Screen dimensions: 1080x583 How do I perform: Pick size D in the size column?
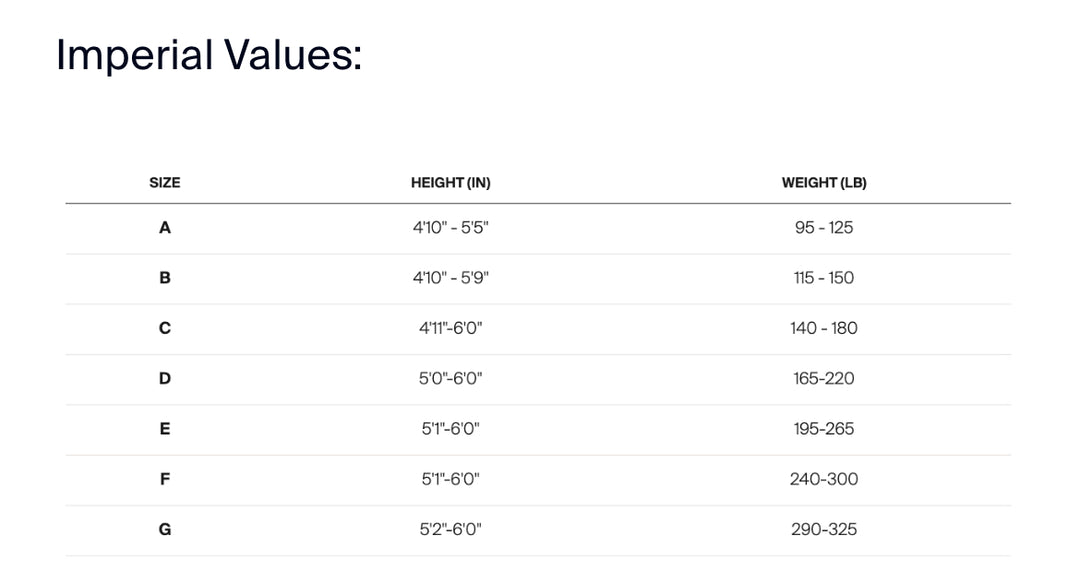coord(165,378)
